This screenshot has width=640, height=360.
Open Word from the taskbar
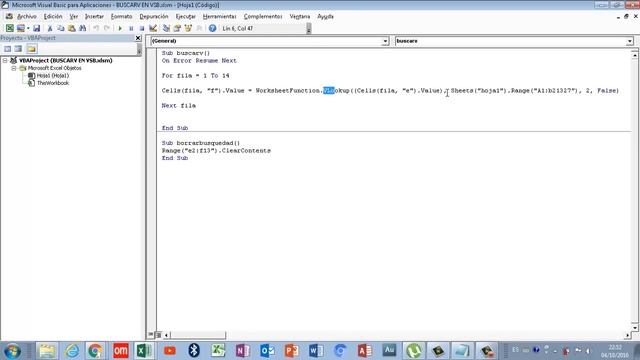point(316,351)
